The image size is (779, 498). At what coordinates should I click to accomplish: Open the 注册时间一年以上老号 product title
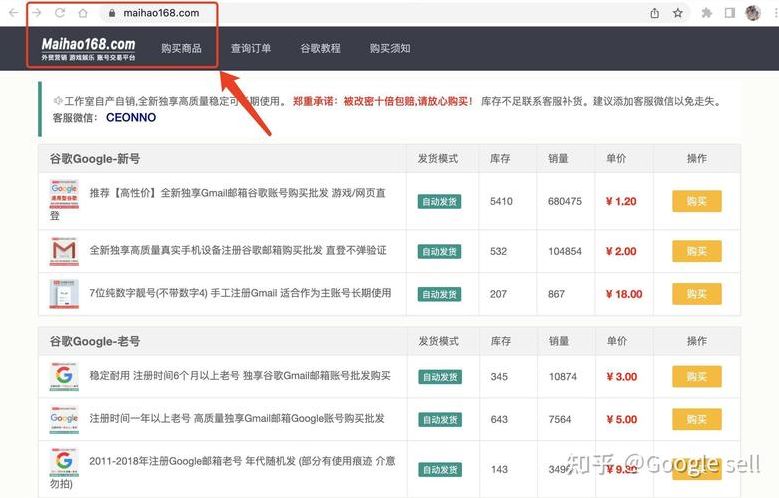(237, 418)
